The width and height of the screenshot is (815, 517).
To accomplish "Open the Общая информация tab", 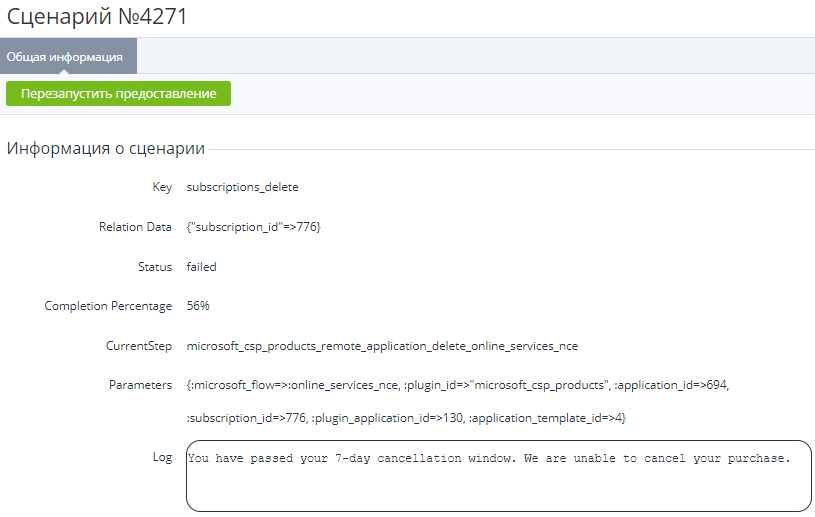I will click(x=68, y=56).
